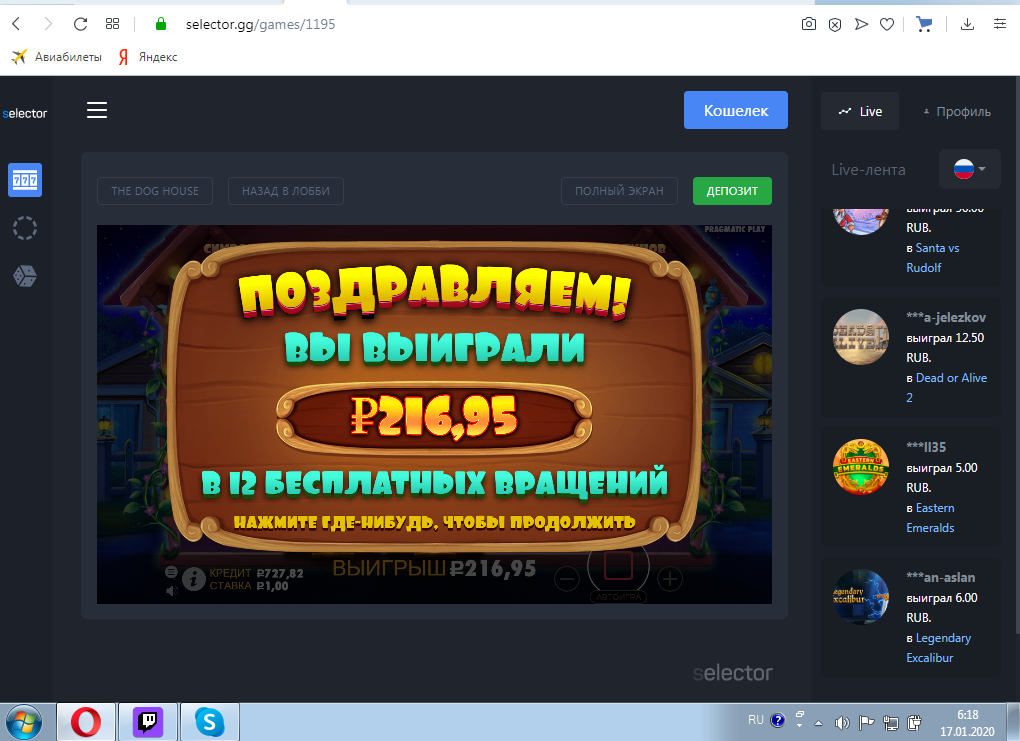Screen dimensions: 1020x741
Task: Click the selector logo
Action: pyautogui.click(x=25, y=113)
